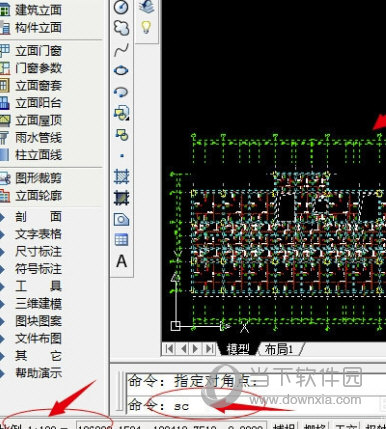Open the 比例 1:100 scale dropdown
Viewport: 386px width, 429px height.
(x=34, y=427)
